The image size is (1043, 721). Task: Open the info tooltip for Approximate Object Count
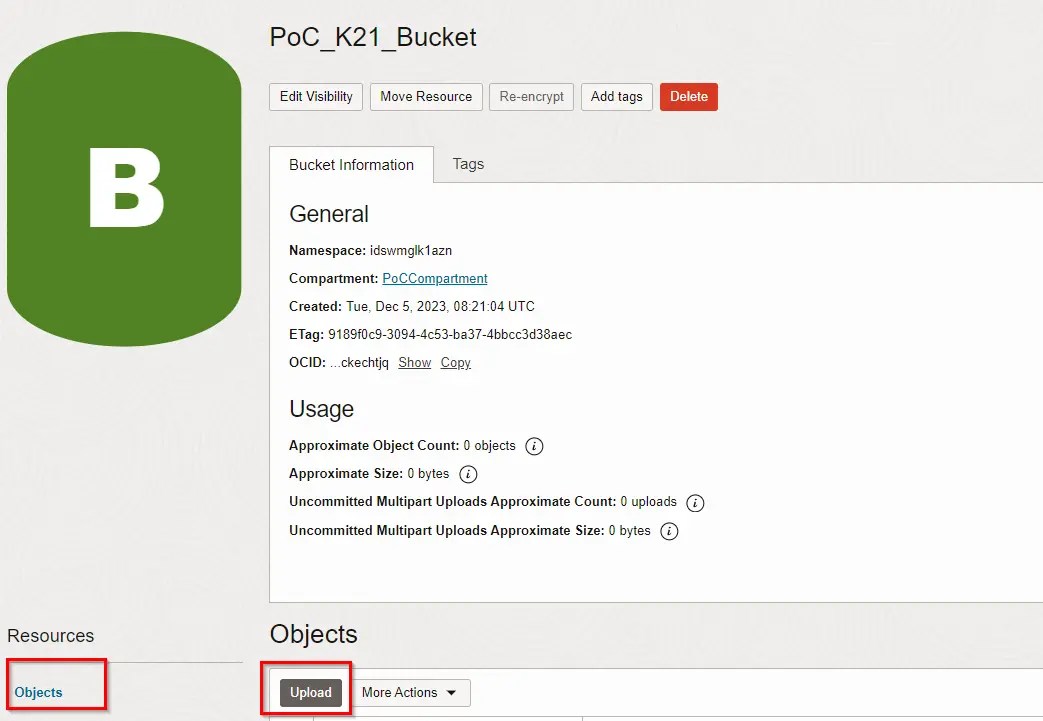pos(533,446)
